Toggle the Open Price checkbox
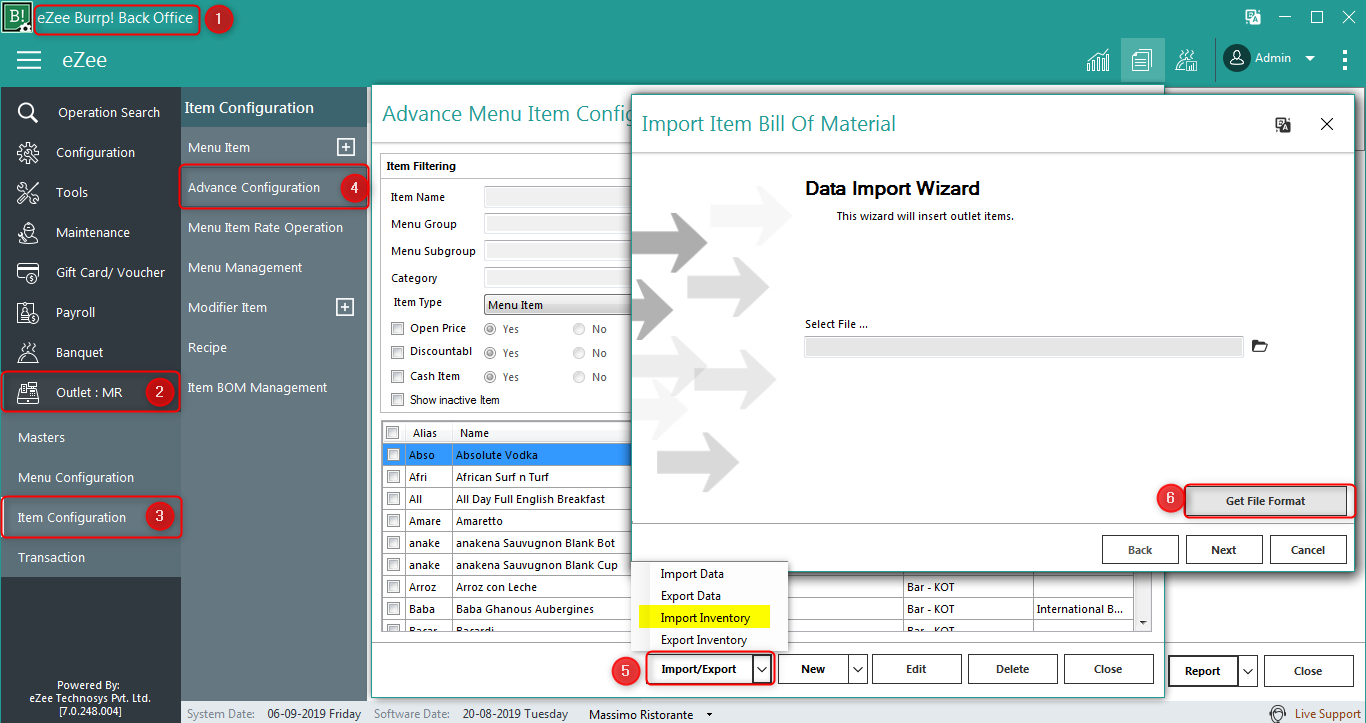This screenshot has width=1366, height=723. [397, 328]
